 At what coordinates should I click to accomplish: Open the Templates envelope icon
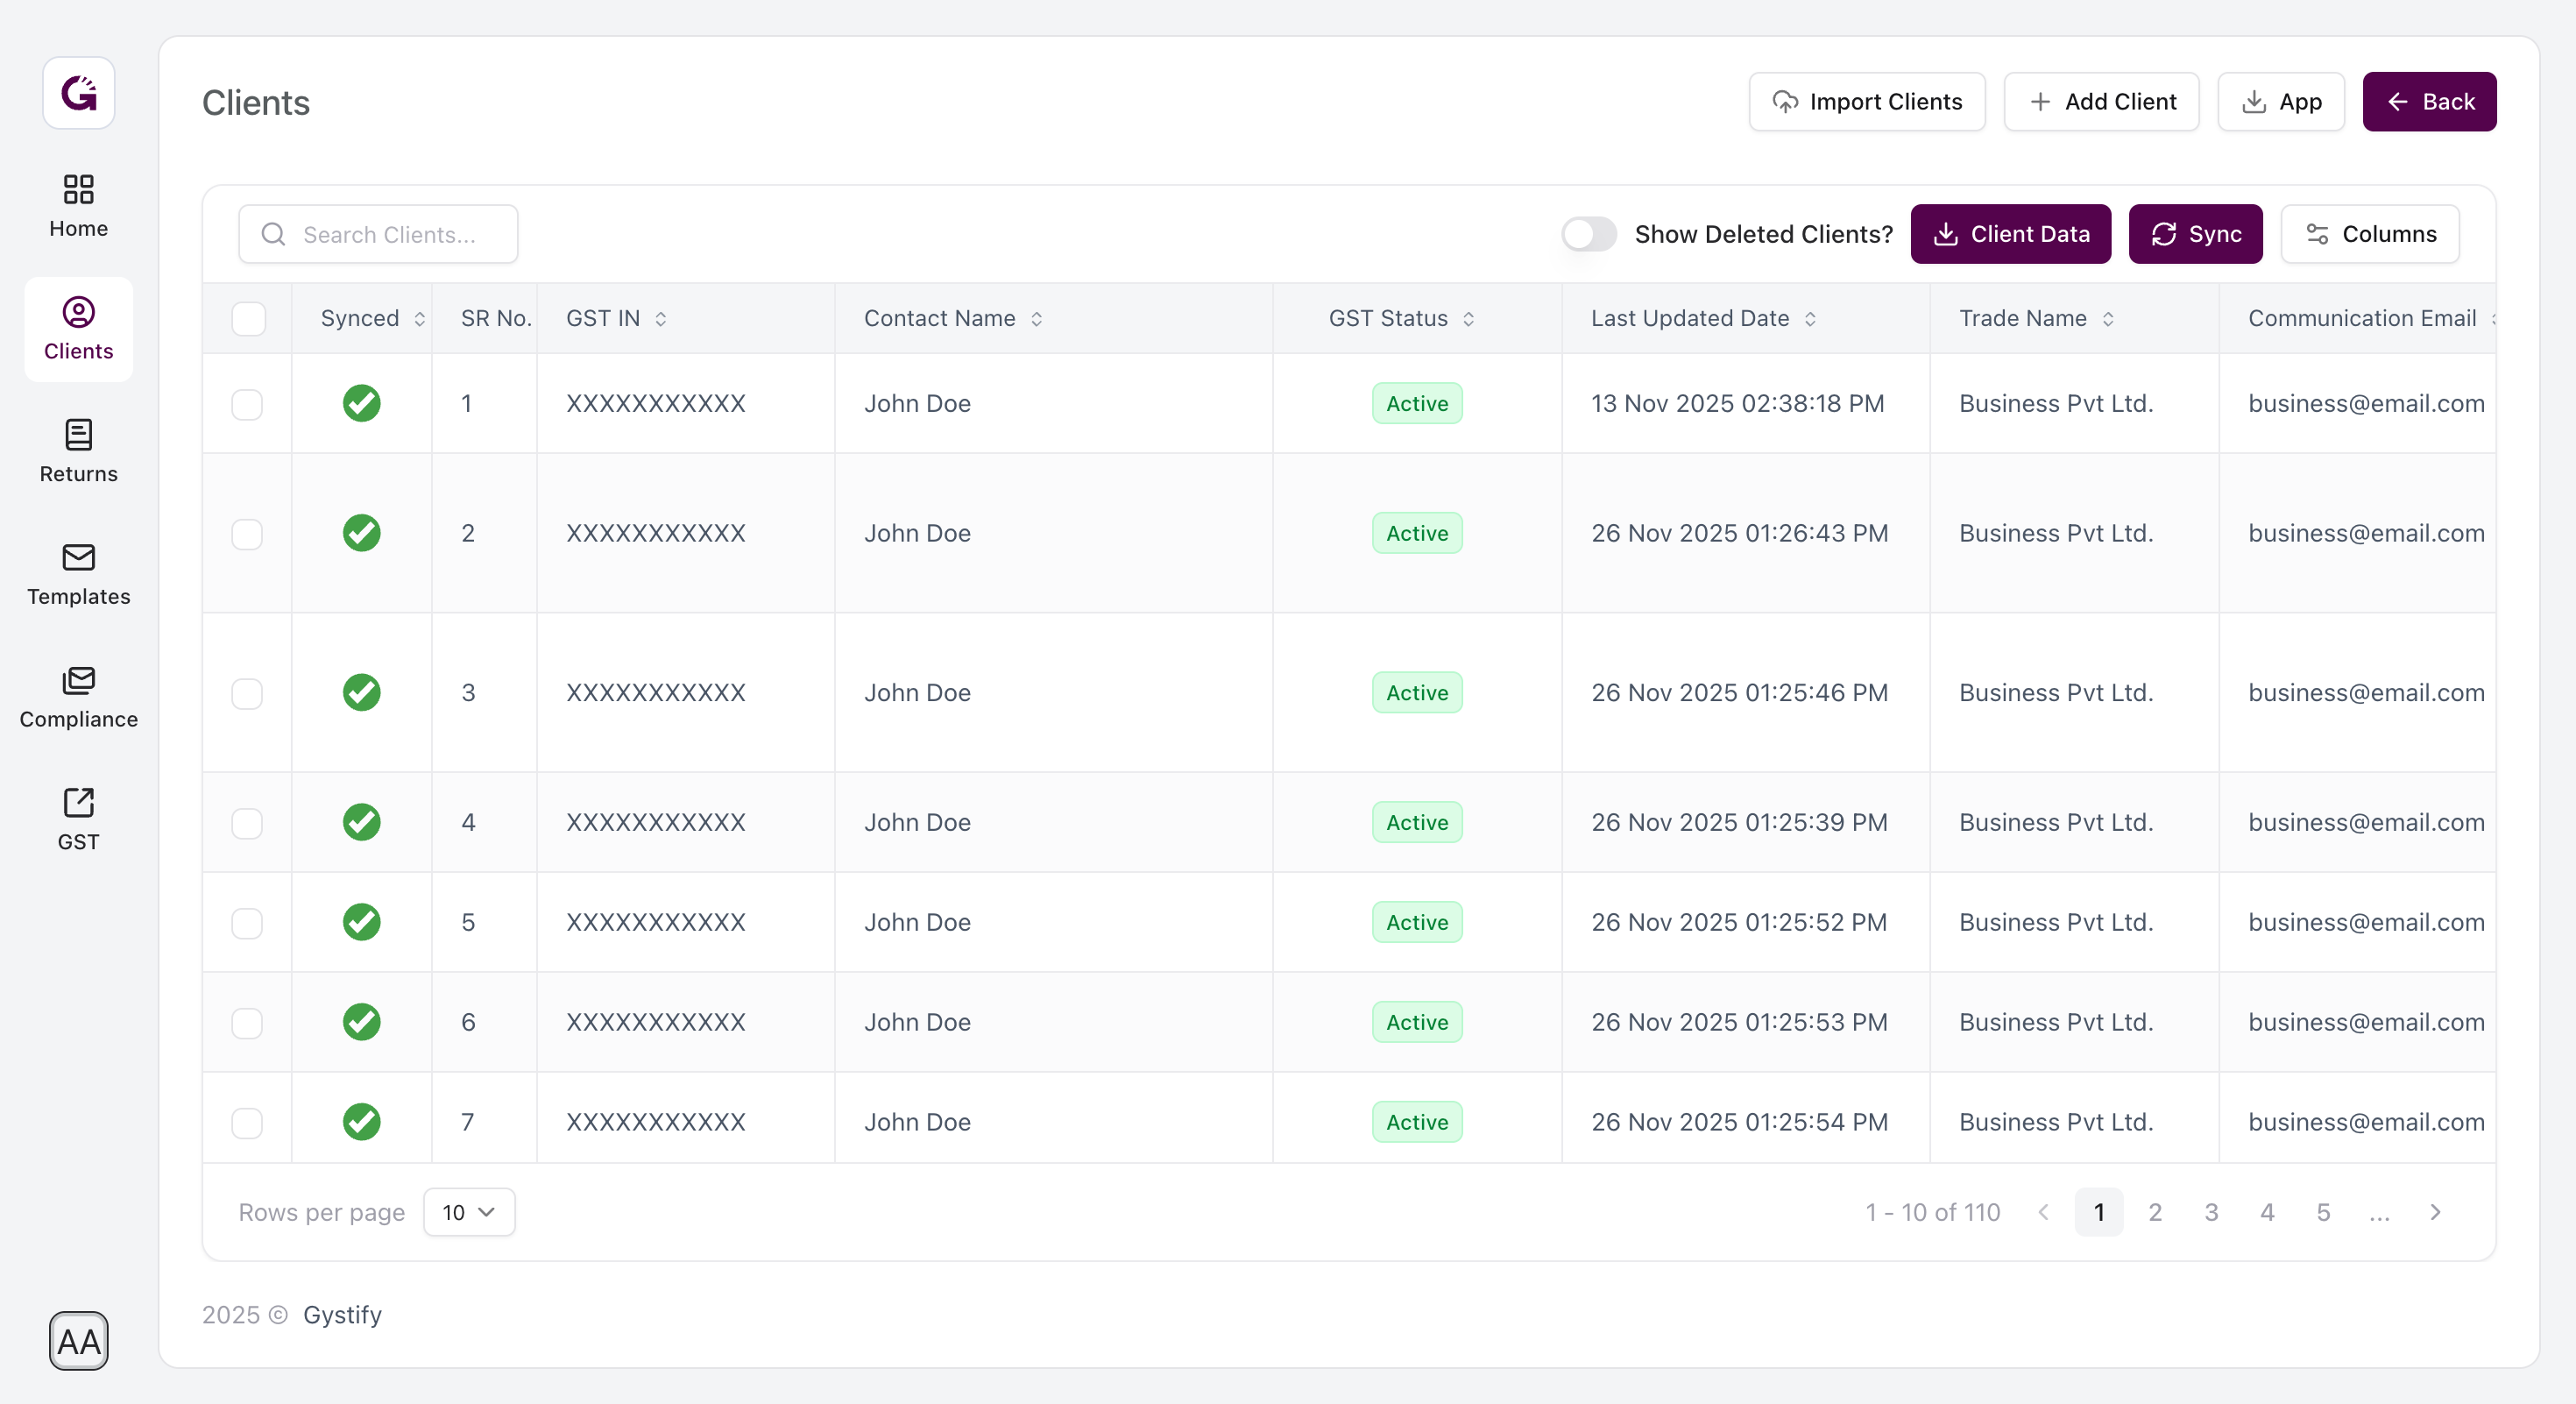[x=78, y=558]
